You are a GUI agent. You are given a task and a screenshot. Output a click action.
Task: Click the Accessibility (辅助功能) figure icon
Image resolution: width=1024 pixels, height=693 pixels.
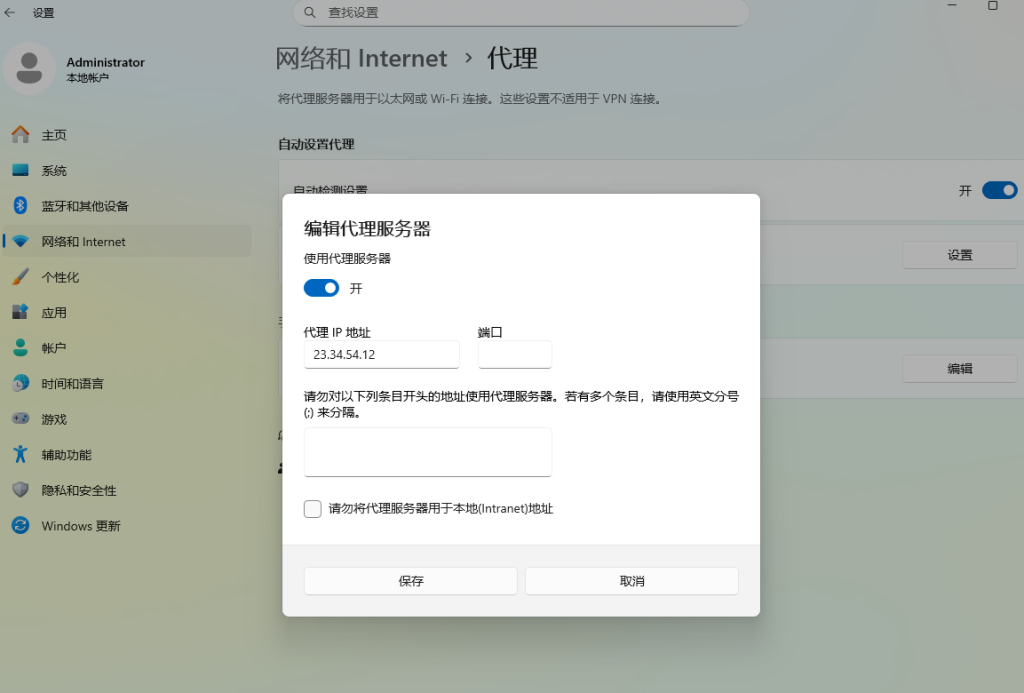pos(20,455)
